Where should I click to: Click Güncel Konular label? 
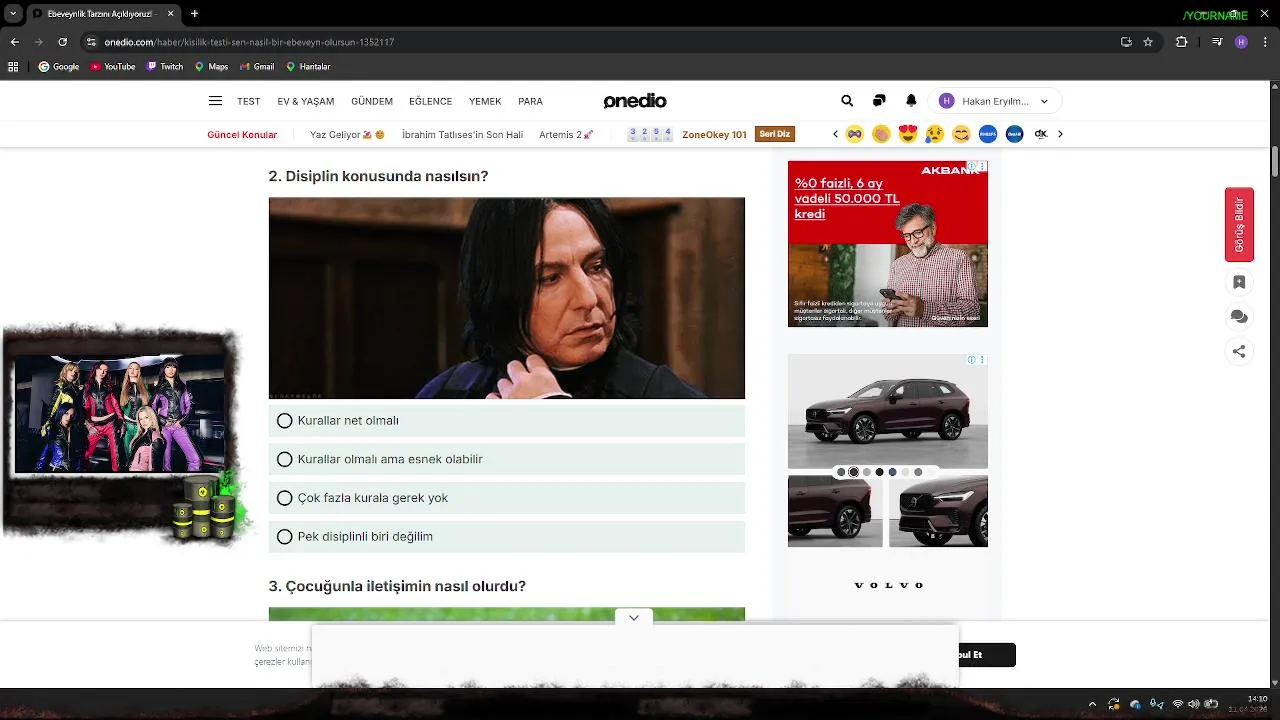242,134
